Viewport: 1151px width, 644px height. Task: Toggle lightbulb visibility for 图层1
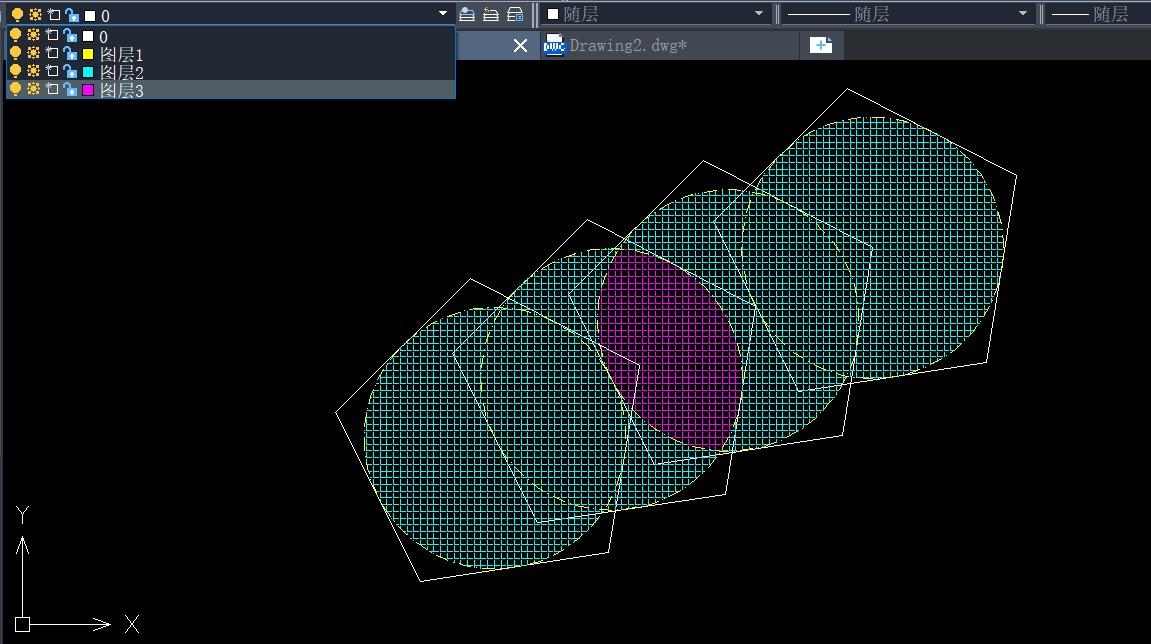pos(15,54)
